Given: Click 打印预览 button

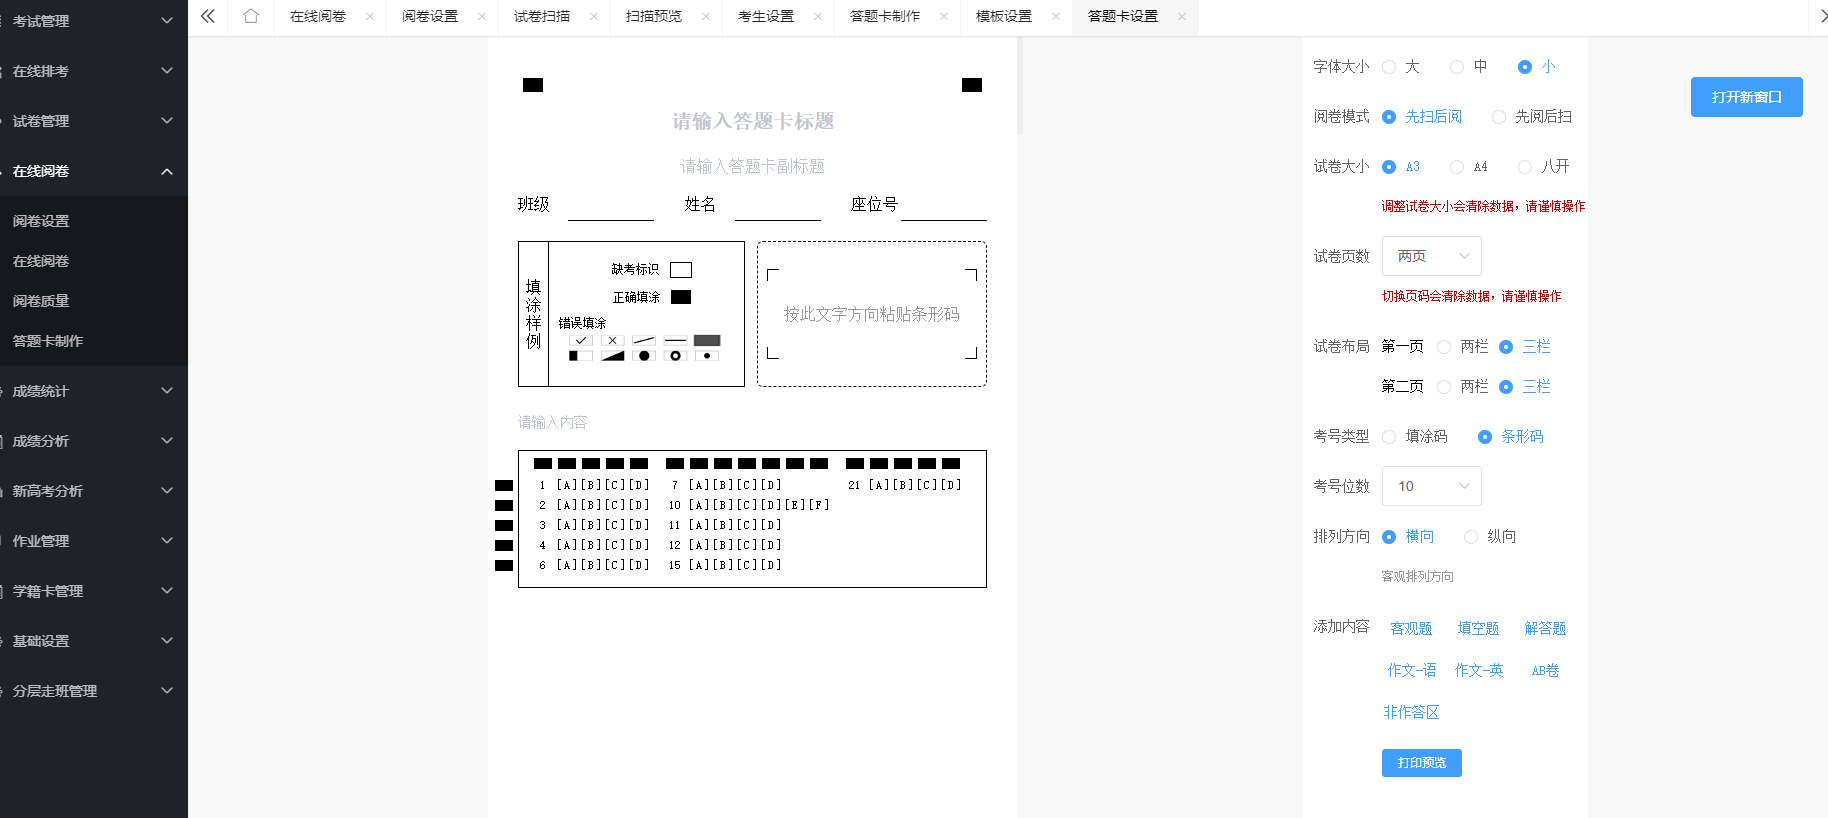Looking at the screenshot, I should pos(1422,763).
